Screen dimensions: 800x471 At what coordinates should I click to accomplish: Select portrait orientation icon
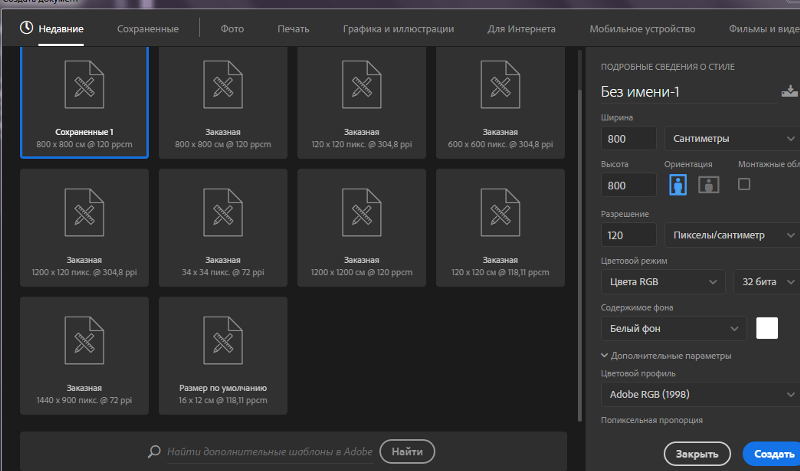tap(678, 185)
